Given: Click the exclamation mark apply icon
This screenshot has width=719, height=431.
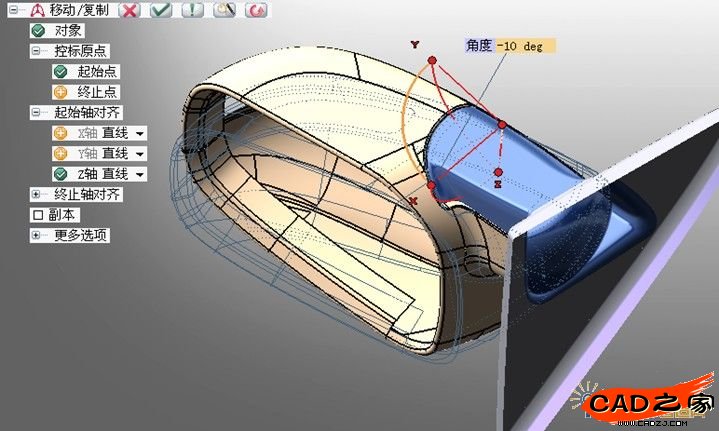Looking at the screenshot, I should (193, 10).
